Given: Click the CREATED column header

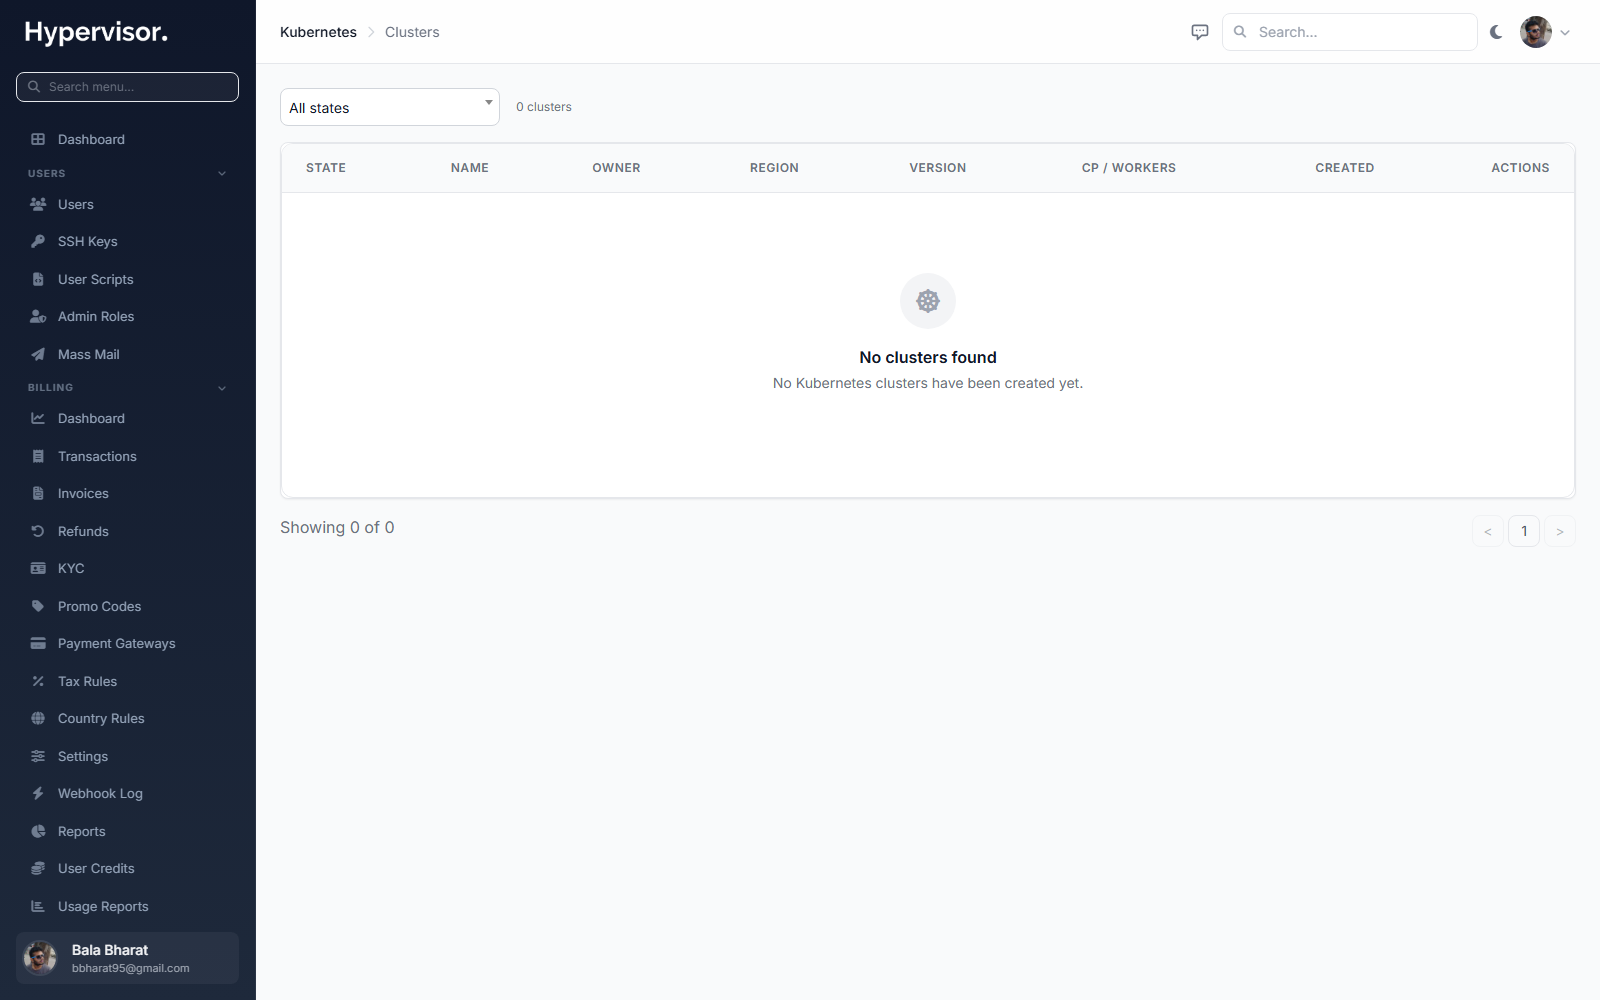Looking at the screenshot, I should coord(1345,168).
